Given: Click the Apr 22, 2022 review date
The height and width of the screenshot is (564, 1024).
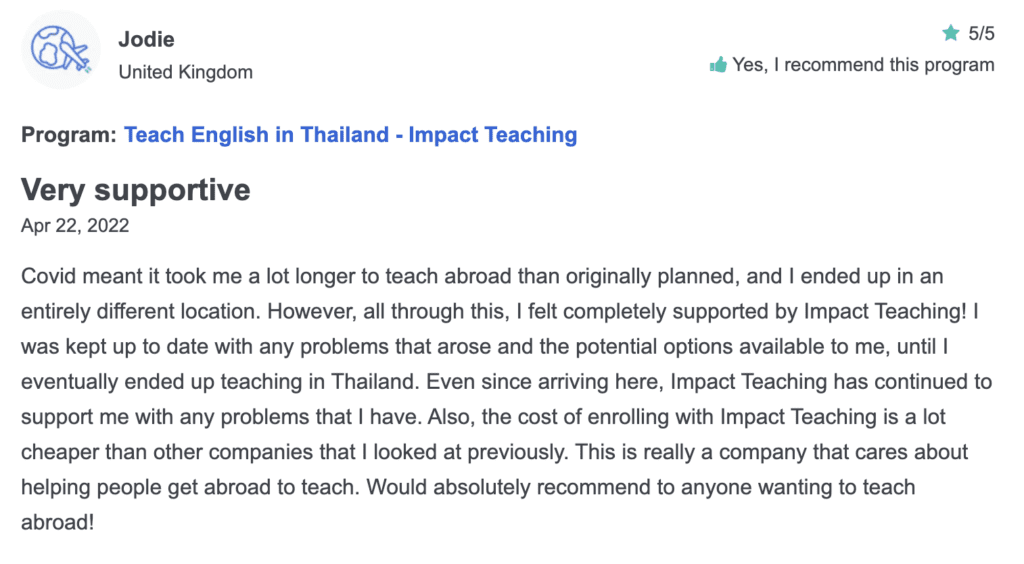Looking at the screenshot, I should (75, 225).
